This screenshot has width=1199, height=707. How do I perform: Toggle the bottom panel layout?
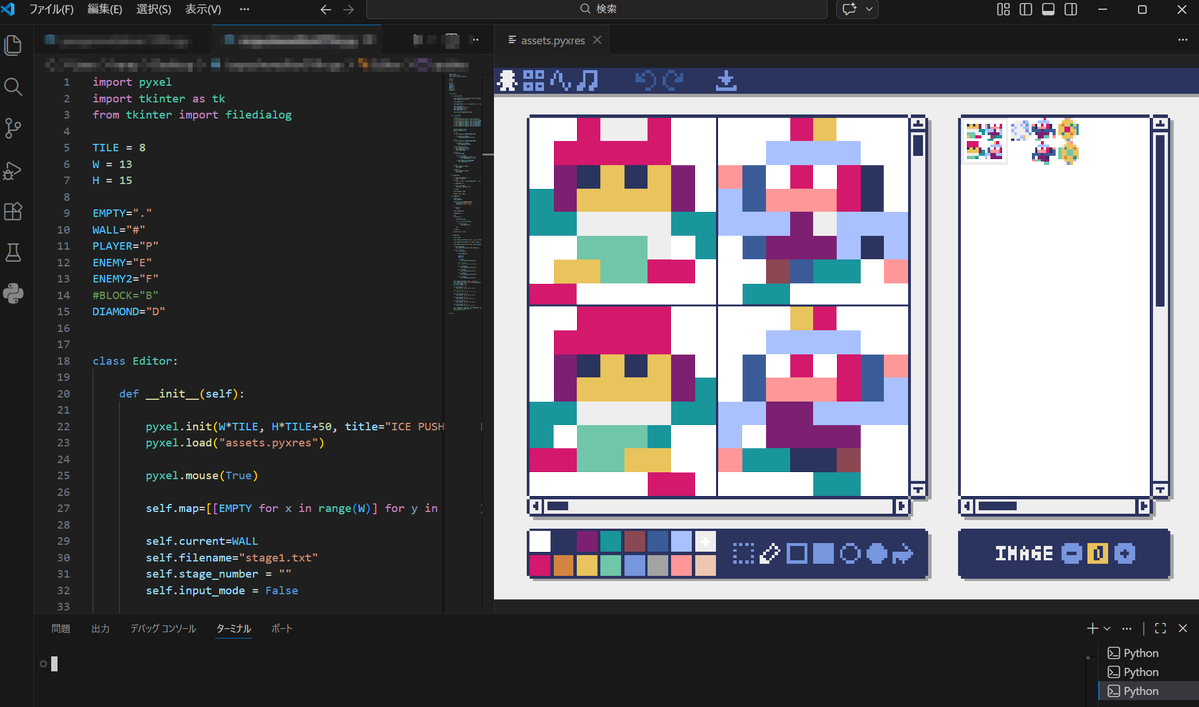click(1048, 9)
